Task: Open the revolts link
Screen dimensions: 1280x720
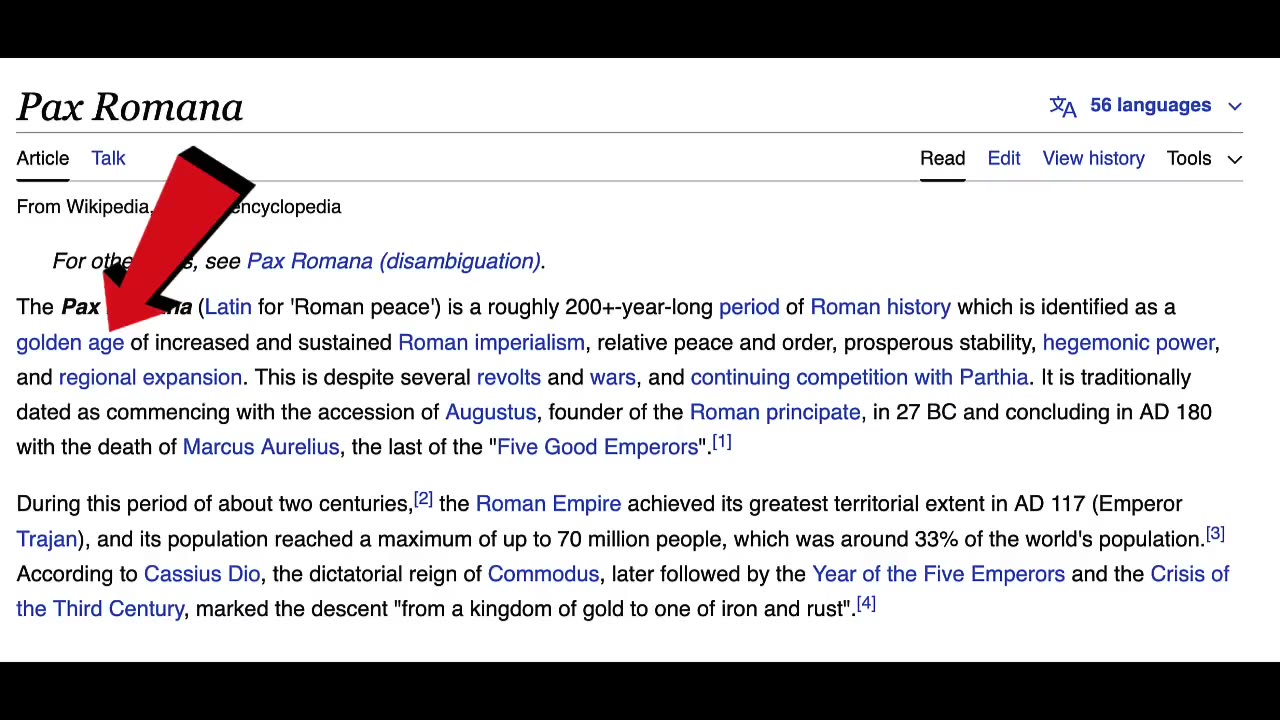Action: click(x=508, y=377)
